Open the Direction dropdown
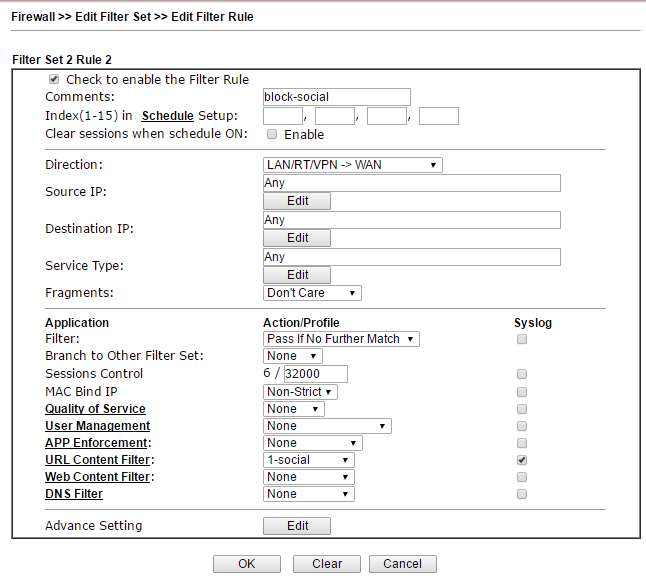The width and height of the screenshot is (646, 583). pos(352,165)
